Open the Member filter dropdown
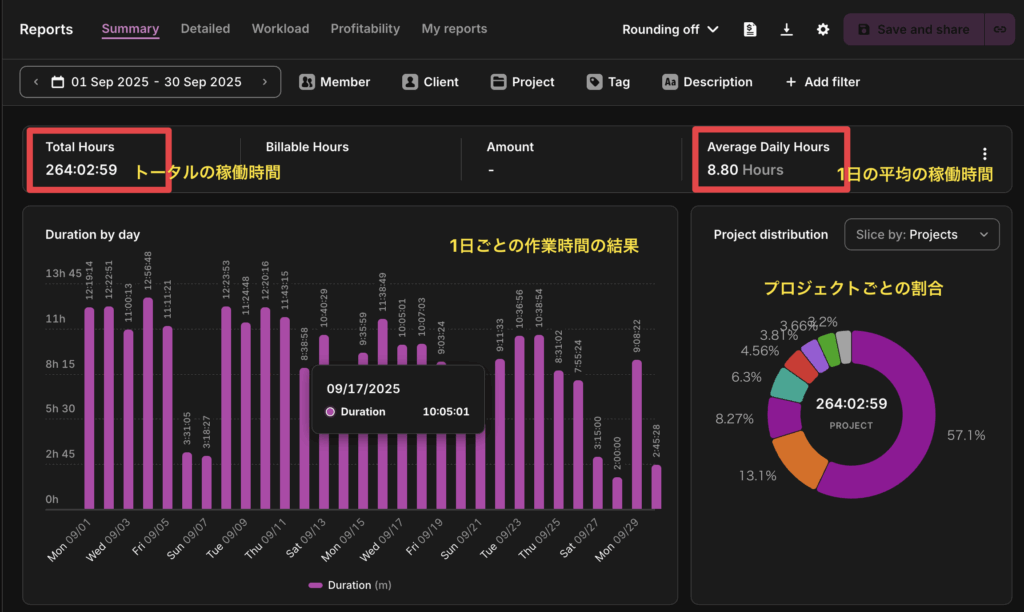Screen dimensions: 1024x612 334,82
